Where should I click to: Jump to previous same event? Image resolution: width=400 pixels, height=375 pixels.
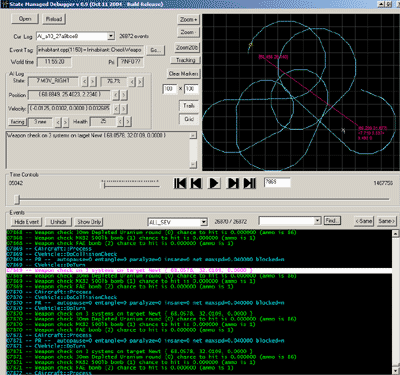[364, 221]
